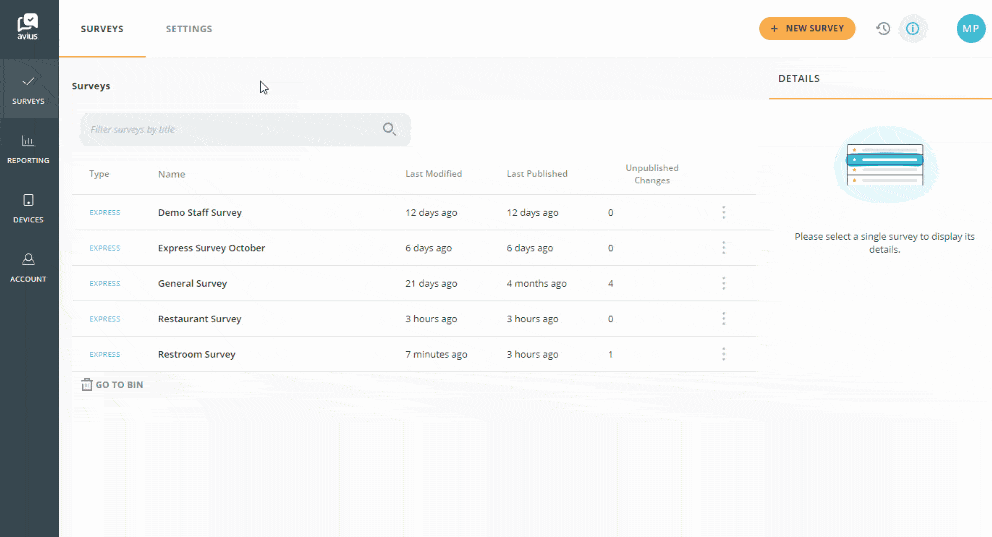Open options menu for Restroom Survey
This screenshot has width=992, height=537.
click(x=723, y=355)
